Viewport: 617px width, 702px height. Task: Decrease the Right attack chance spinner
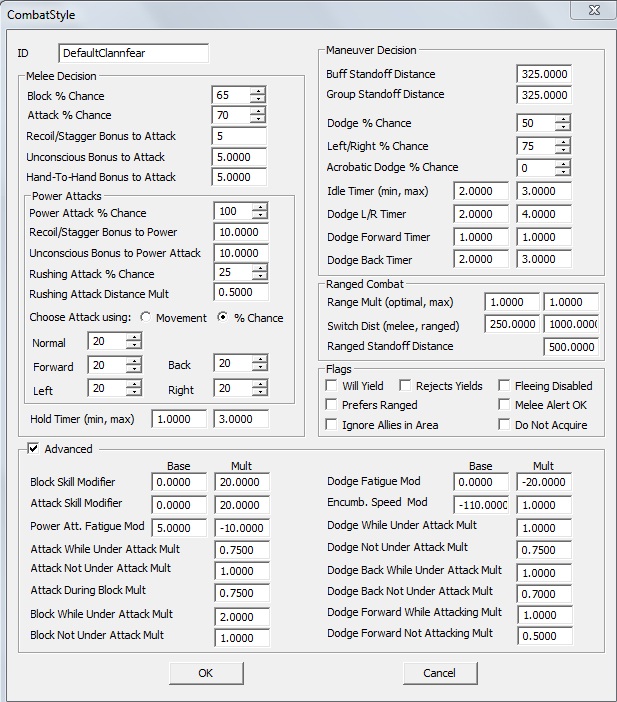coord(260,391)
